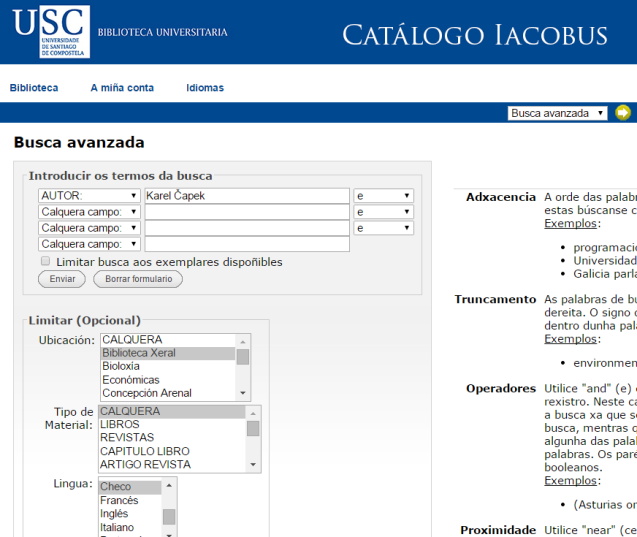Click Ubicación list scroll up arrow

point(243,342)
